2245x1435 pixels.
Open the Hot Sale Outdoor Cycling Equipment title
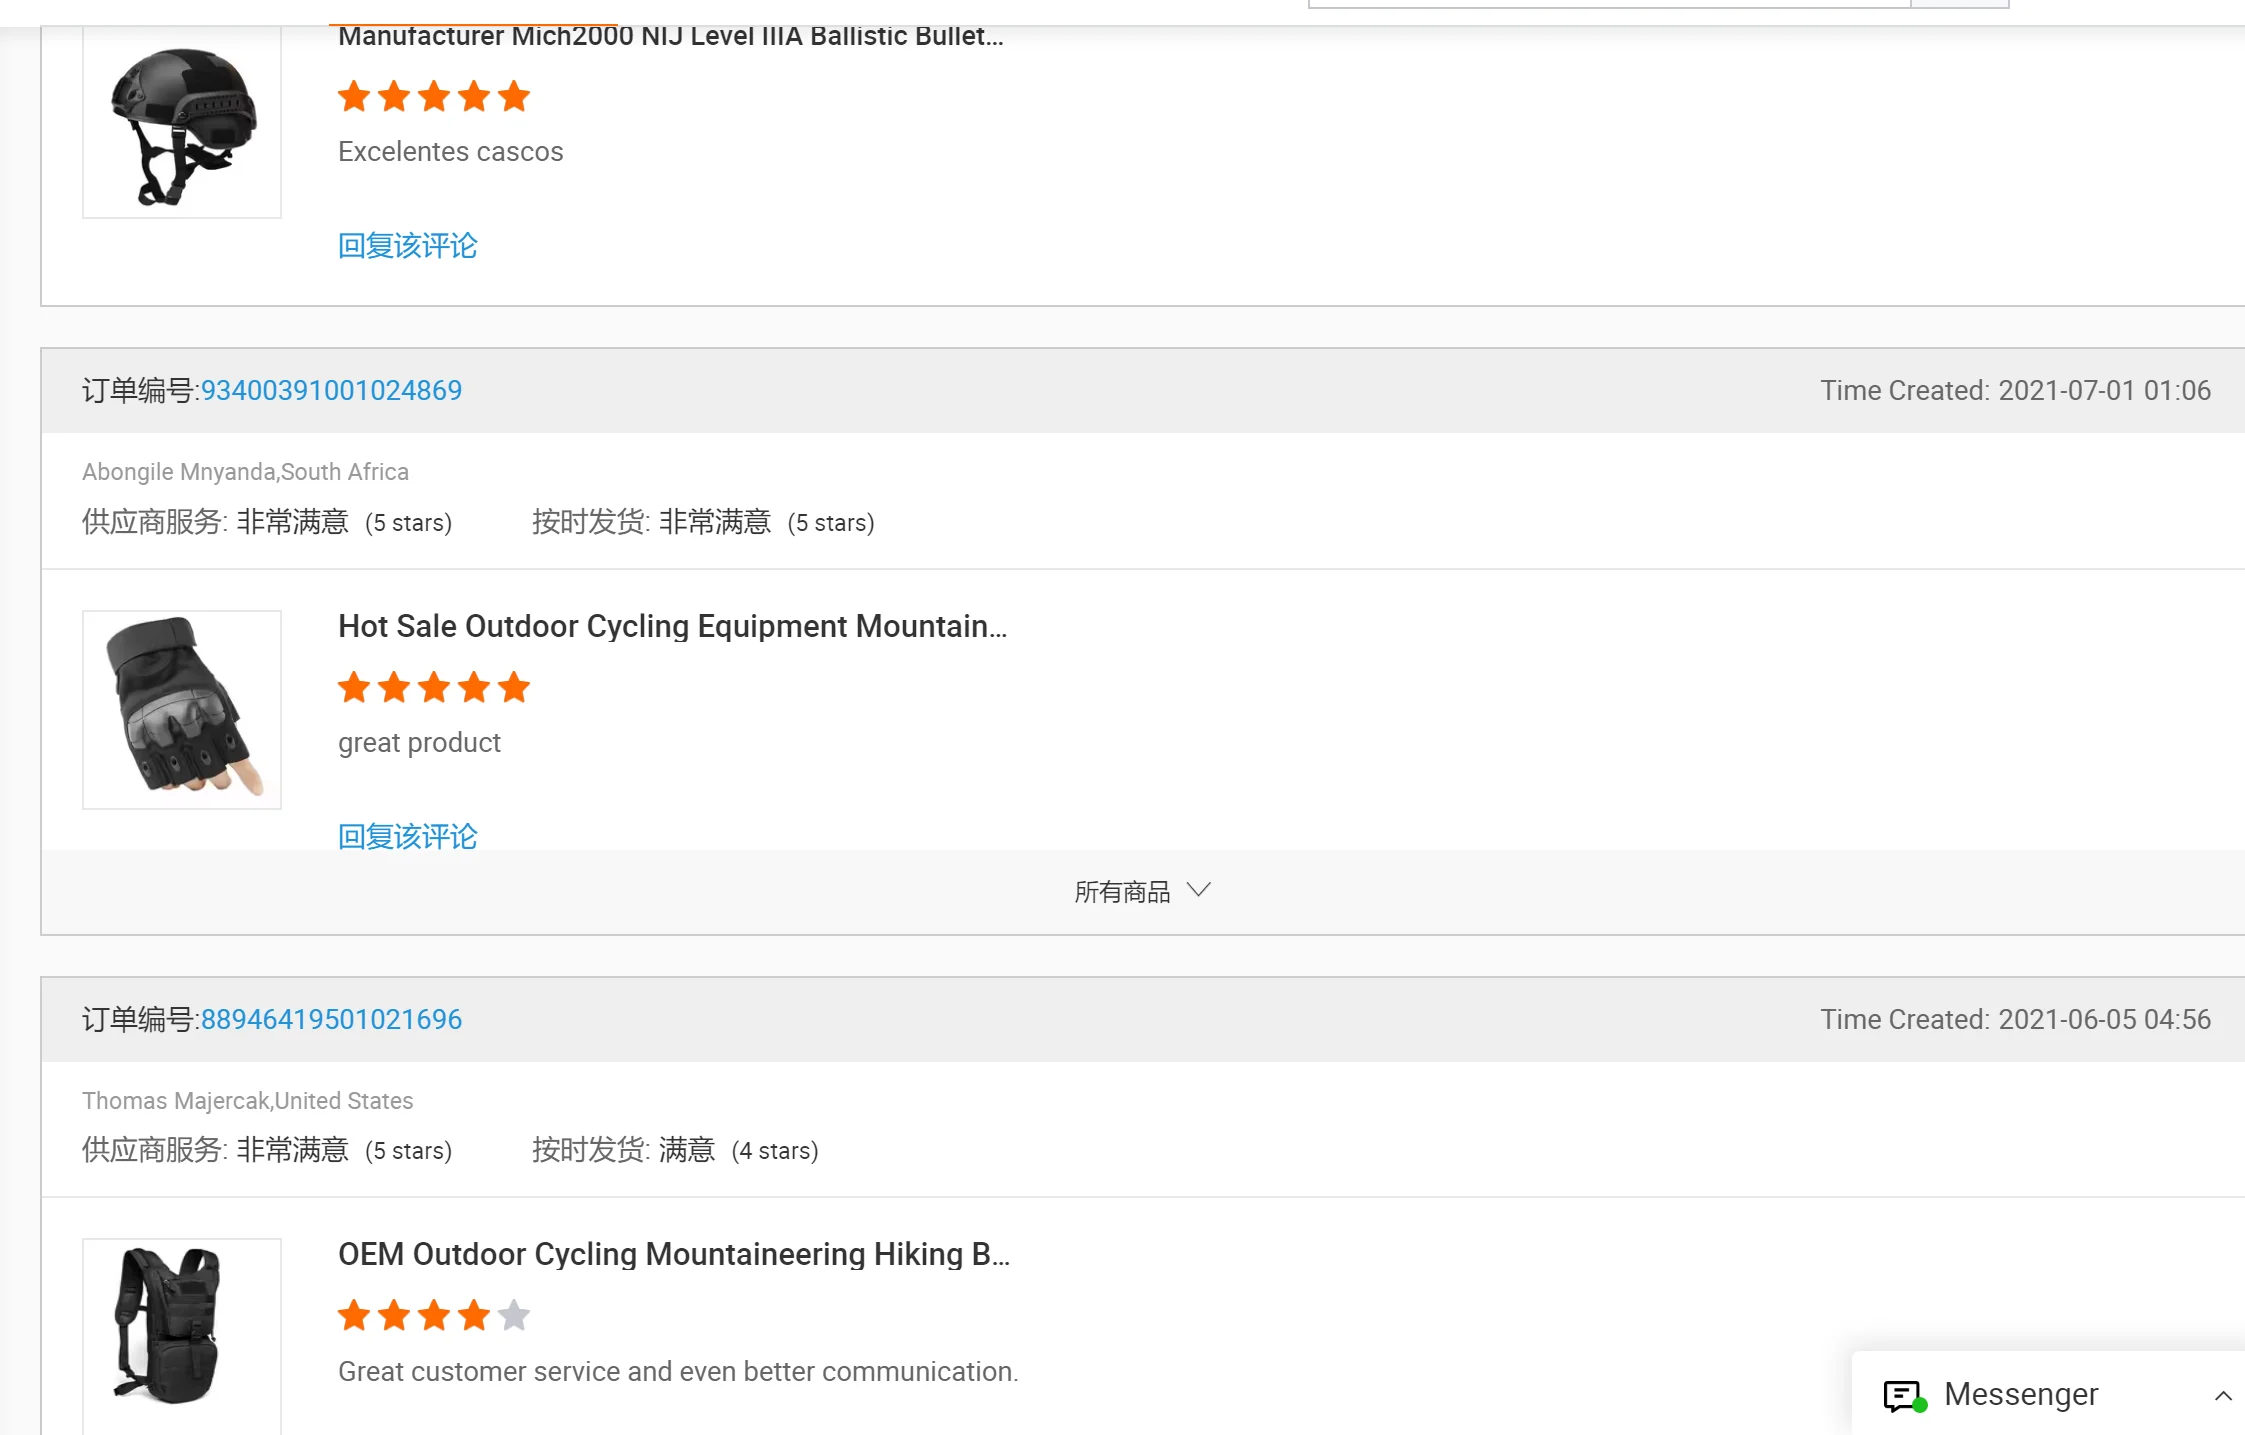(x=672, y=626)
